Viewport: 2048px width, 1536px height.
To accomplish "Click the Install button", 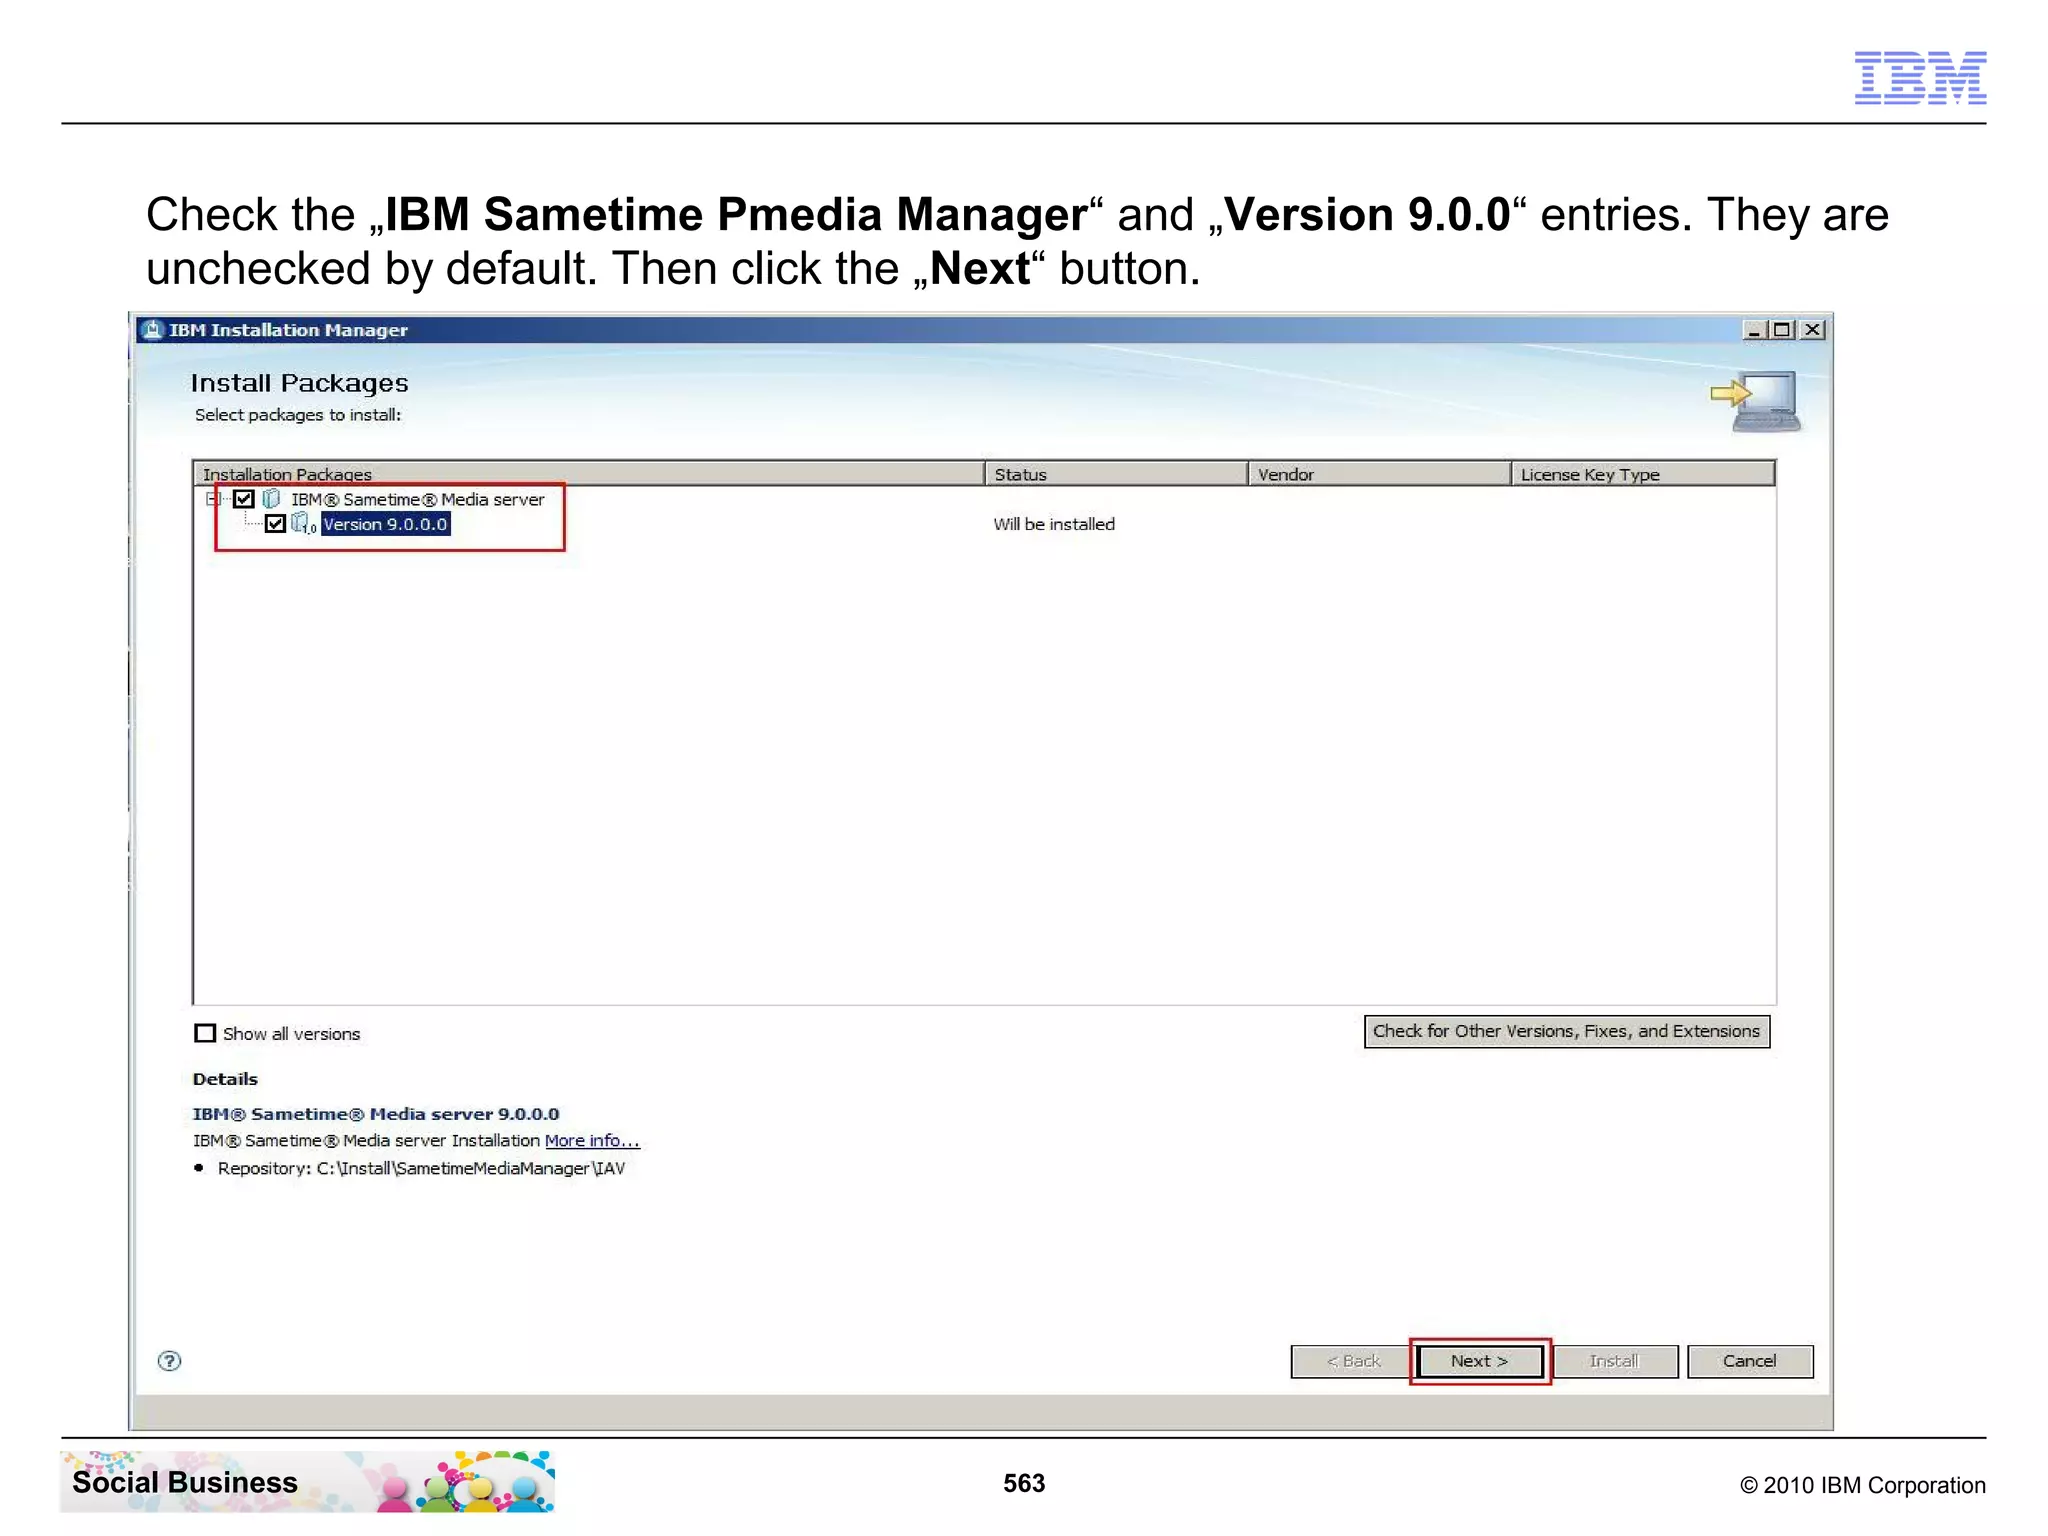I will pos(1614,1361).
